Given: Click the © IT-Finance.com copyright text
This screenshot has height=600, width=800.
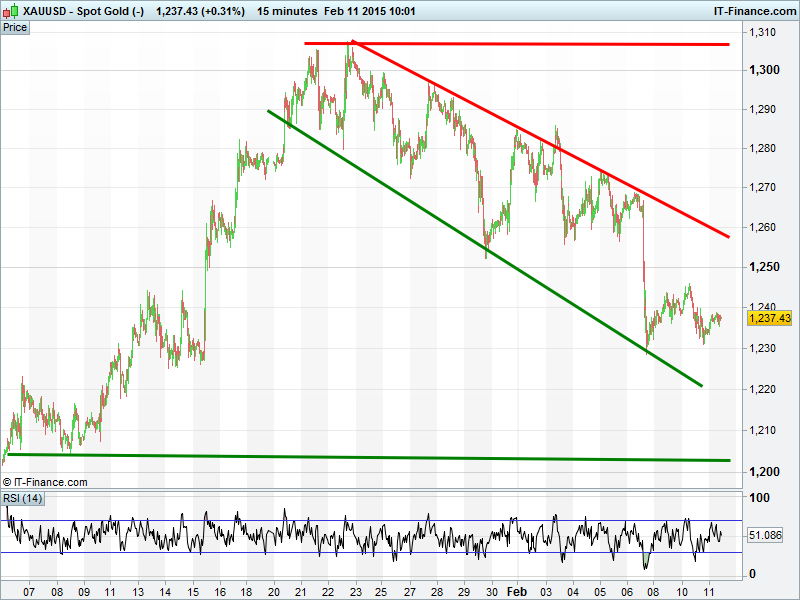Looking at the screenshot, I should point(46,482).
